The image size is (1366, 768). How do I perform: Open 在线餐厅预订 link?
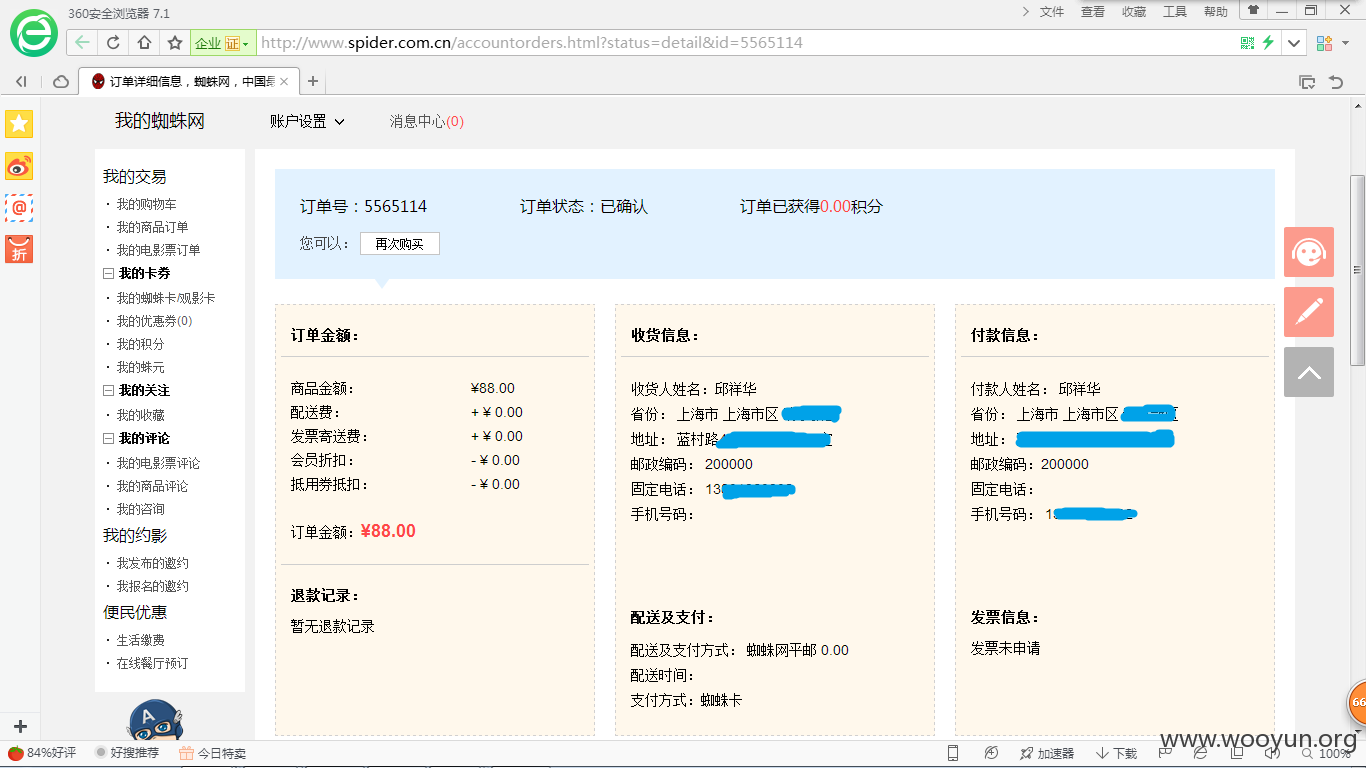(x=153, y=663)
